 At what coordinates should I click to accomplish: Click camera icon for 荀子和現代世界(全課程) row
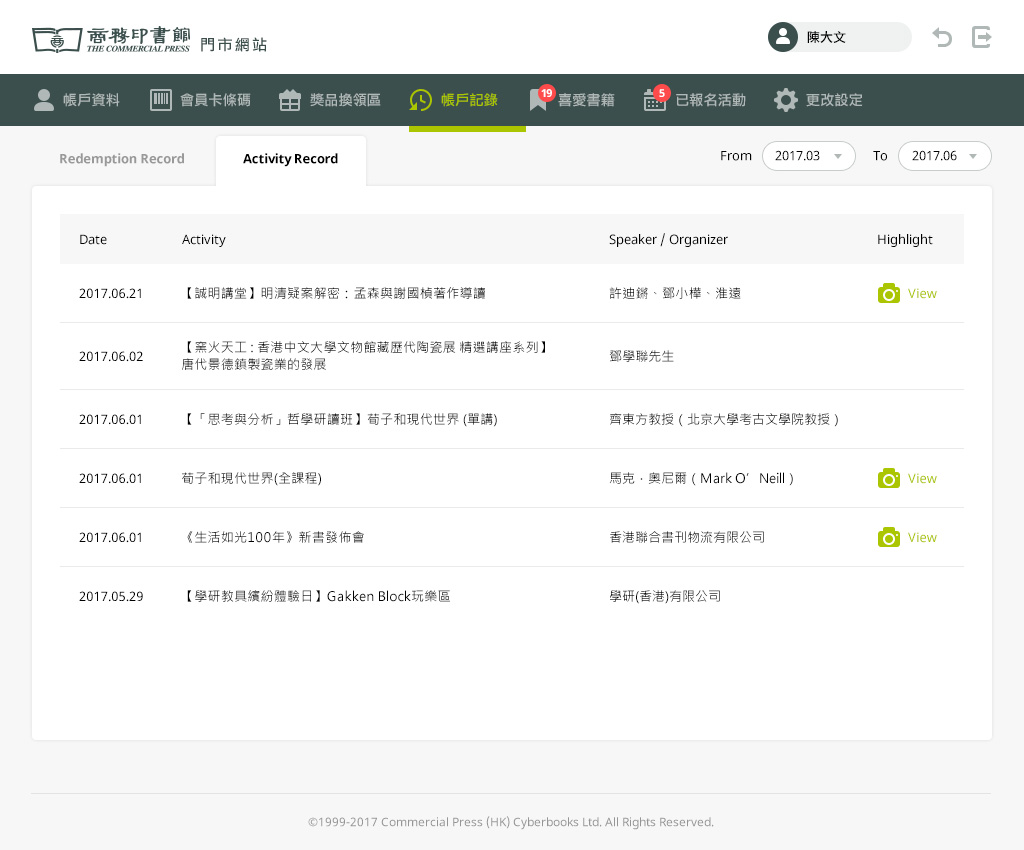pyautogui.click(x=888, y=478)
